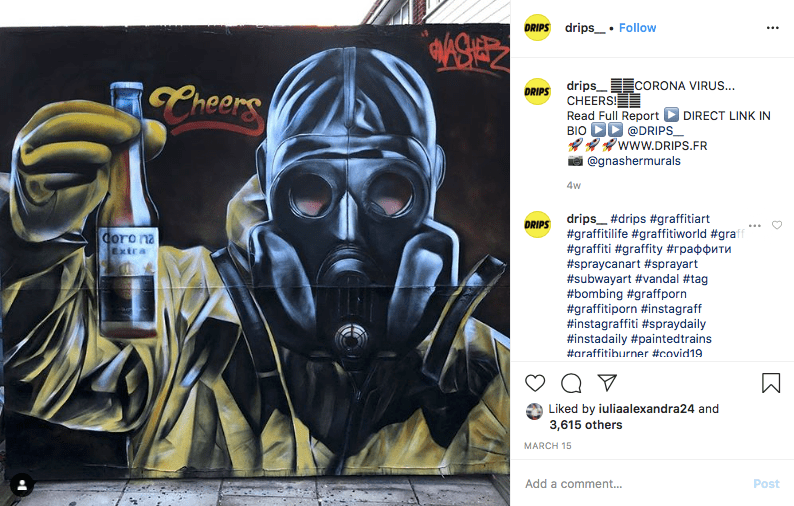Follow the drips__ account

click(638, 28)
